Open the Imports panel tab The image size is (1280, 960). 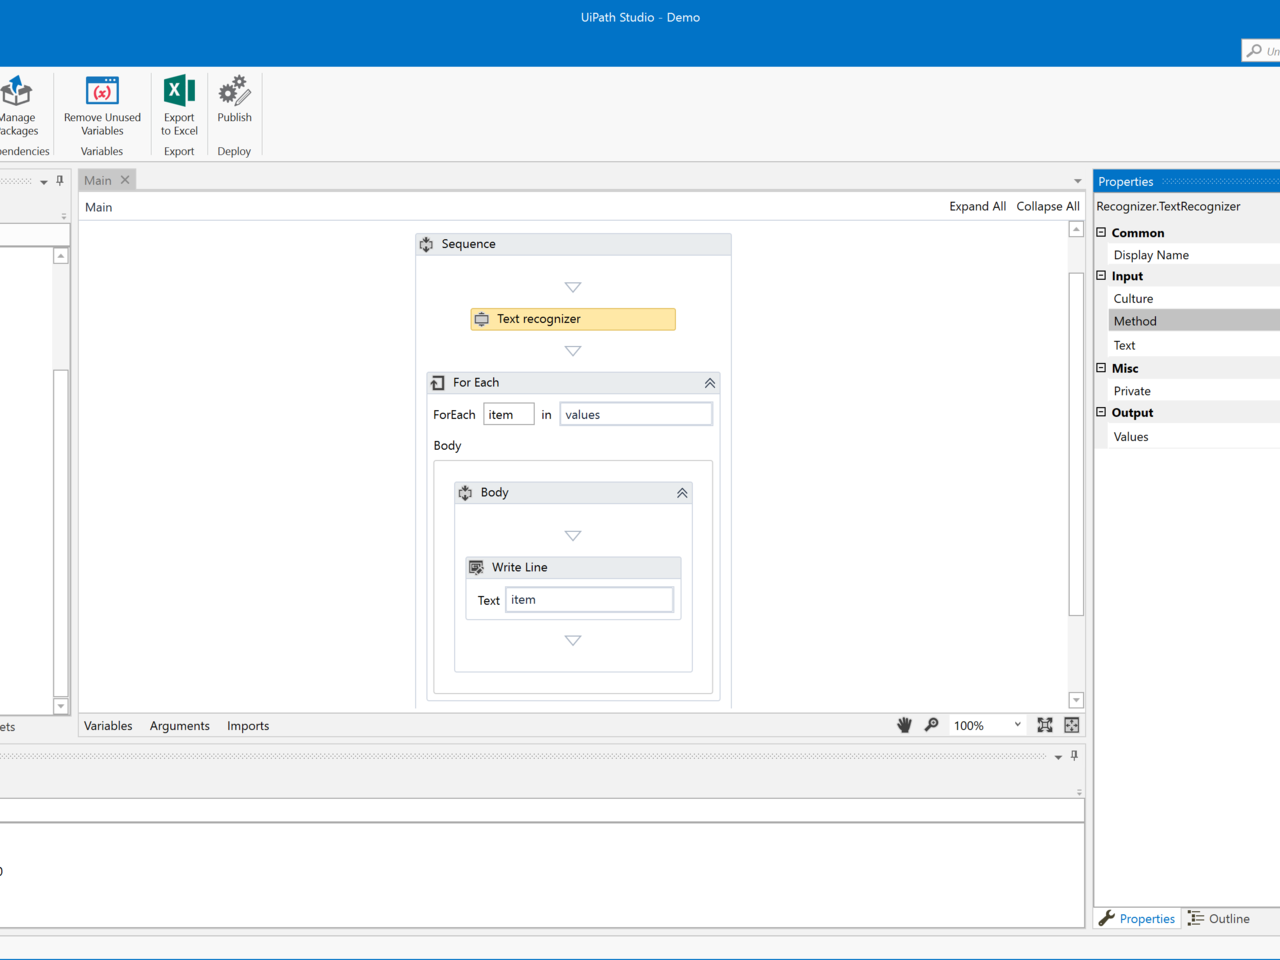click(248, 726)
